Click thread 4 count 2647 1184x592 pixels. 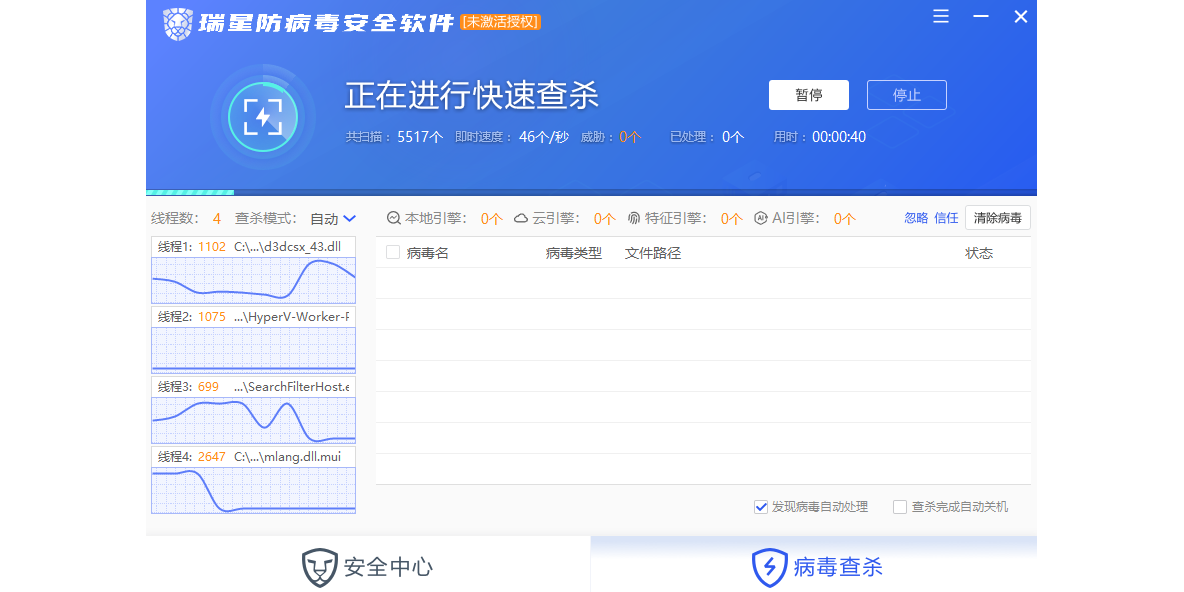click(x=212, y=457)
